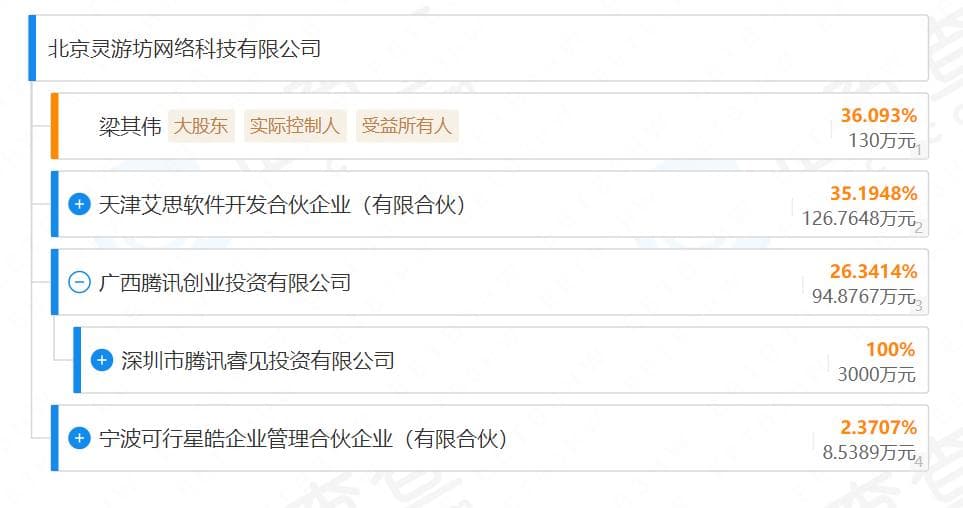Open 广西腾讯创业投资有限公司 company link
The width and height of the screenshot is (963, 508).
tap(225, 283)
